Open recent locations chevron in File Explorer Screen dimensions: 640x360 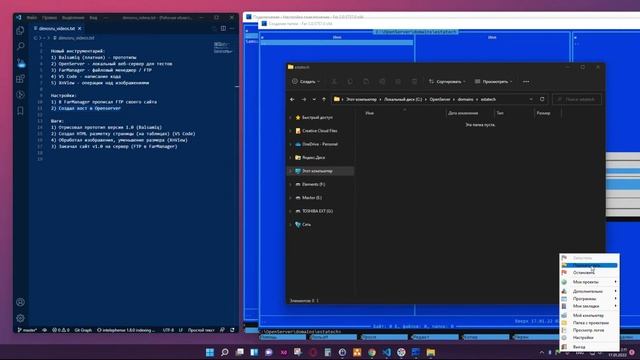tap(314, 99)
